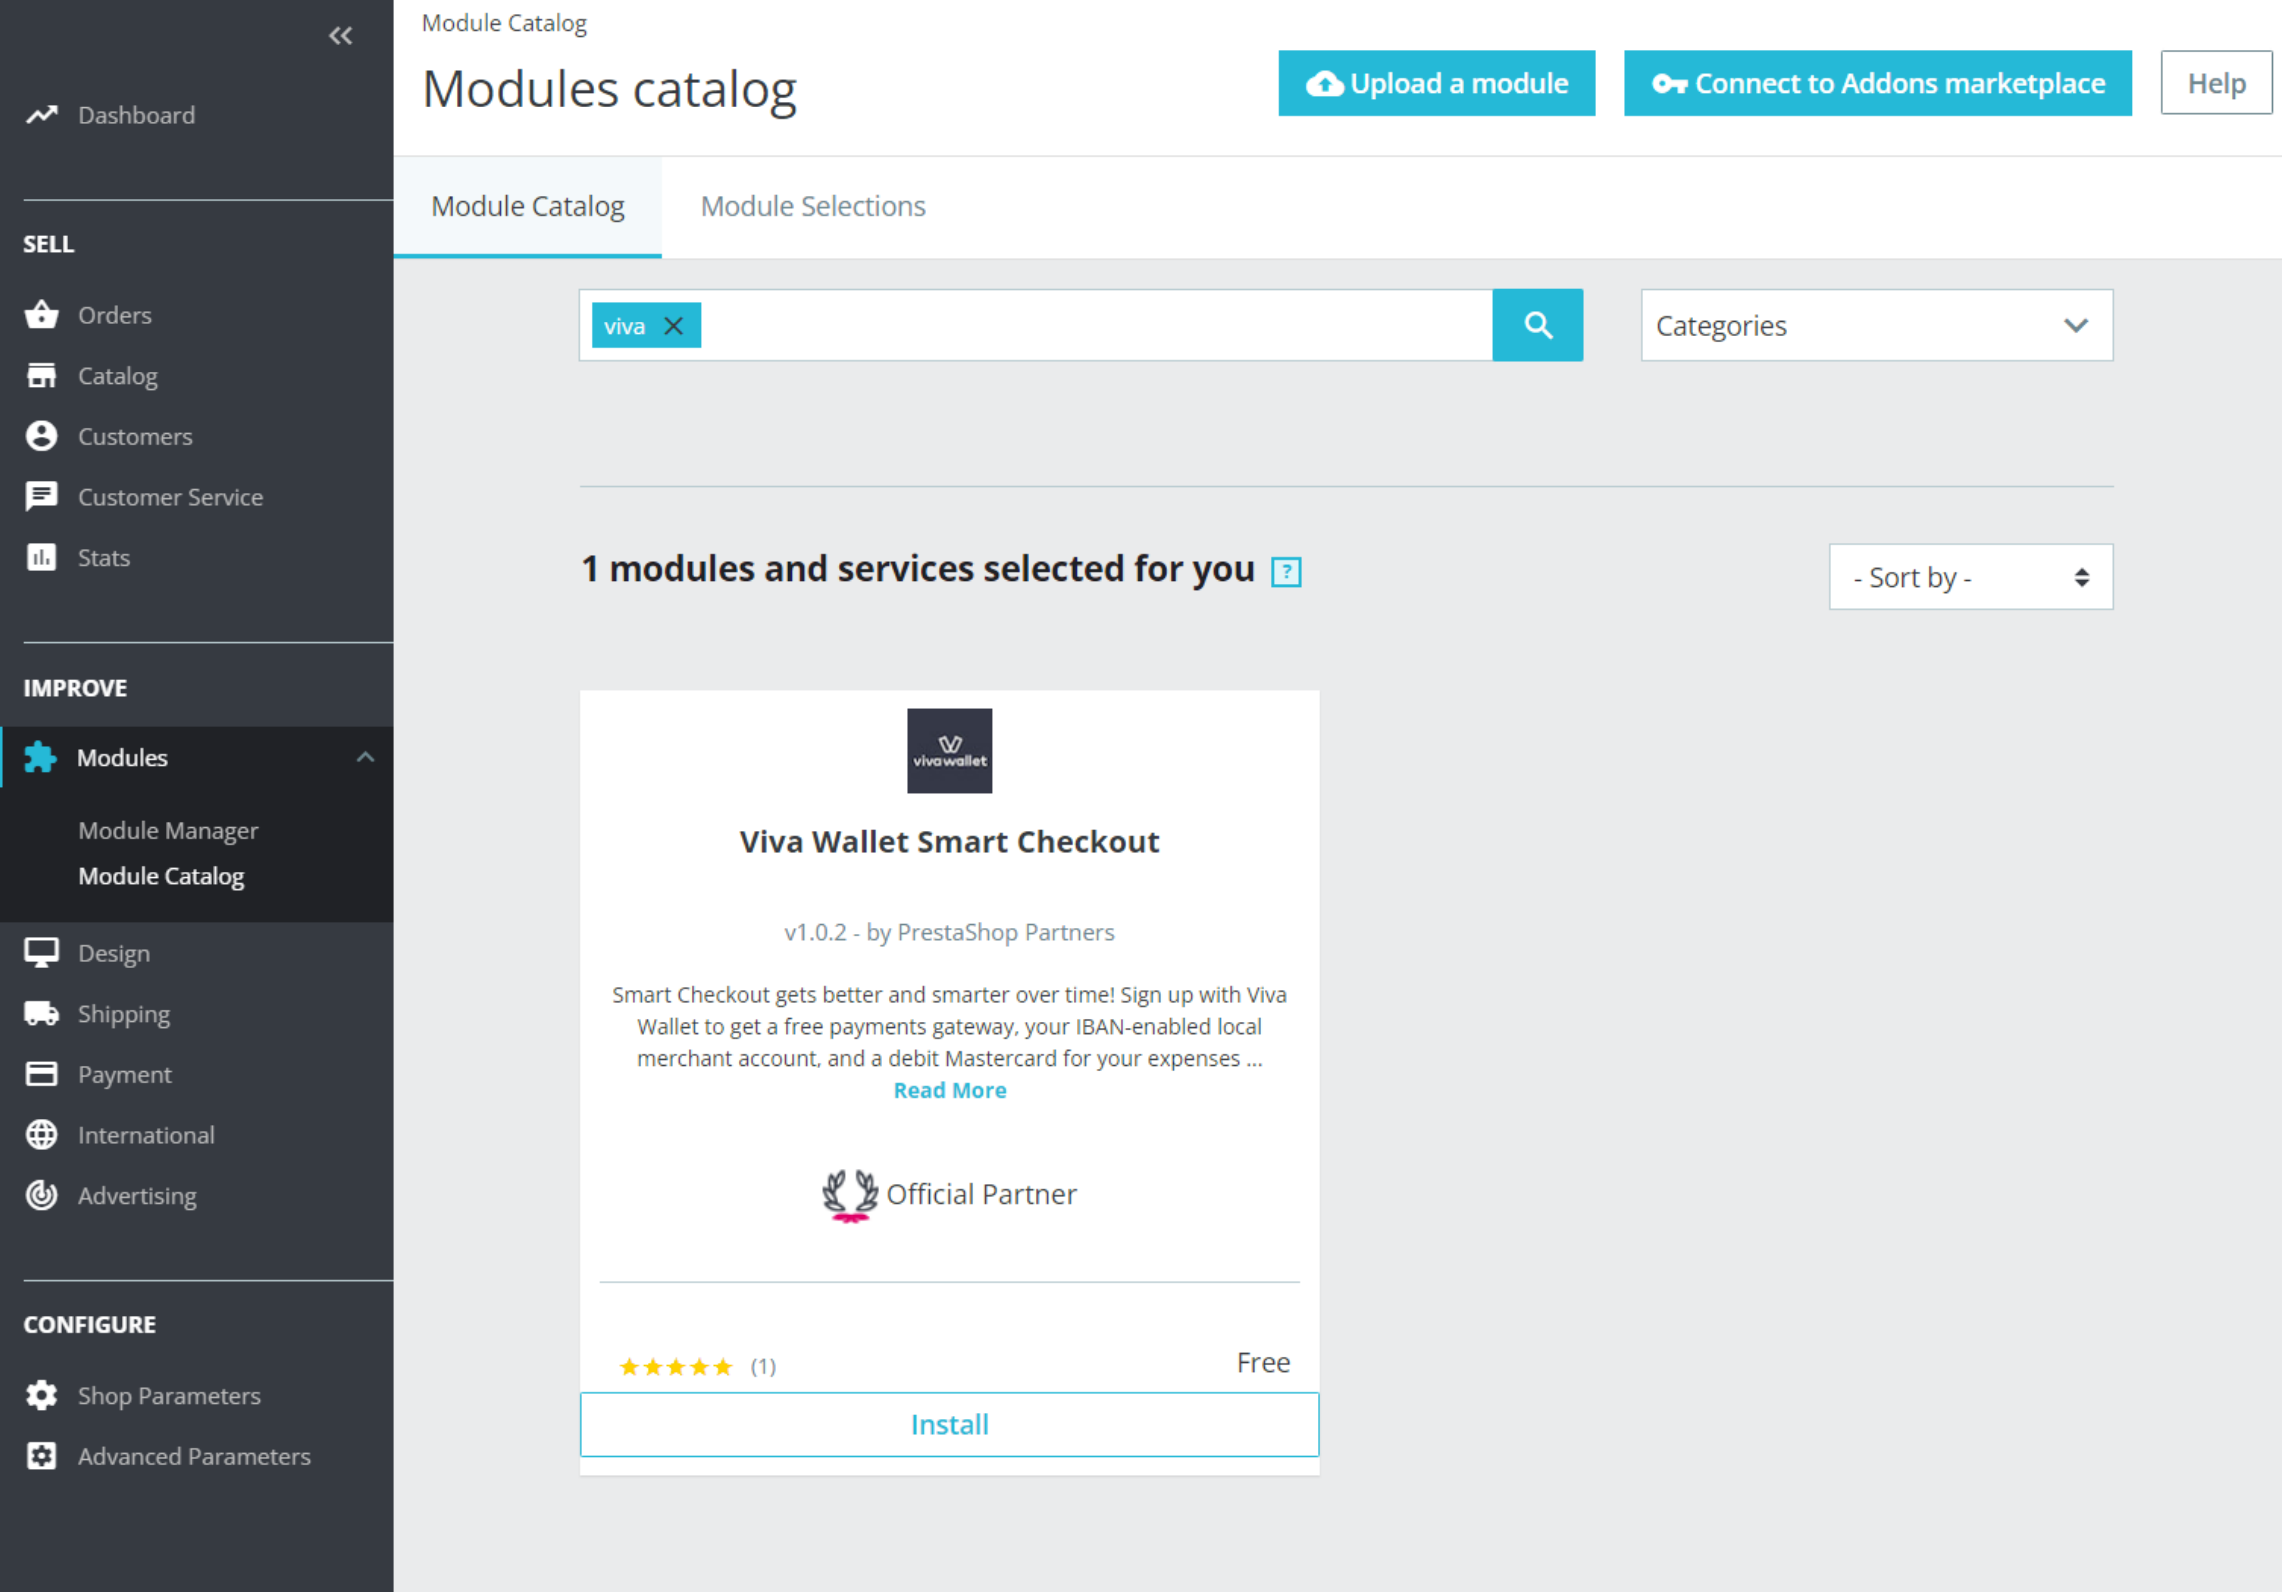Click the Shipping truck icon

point(41,1013)
